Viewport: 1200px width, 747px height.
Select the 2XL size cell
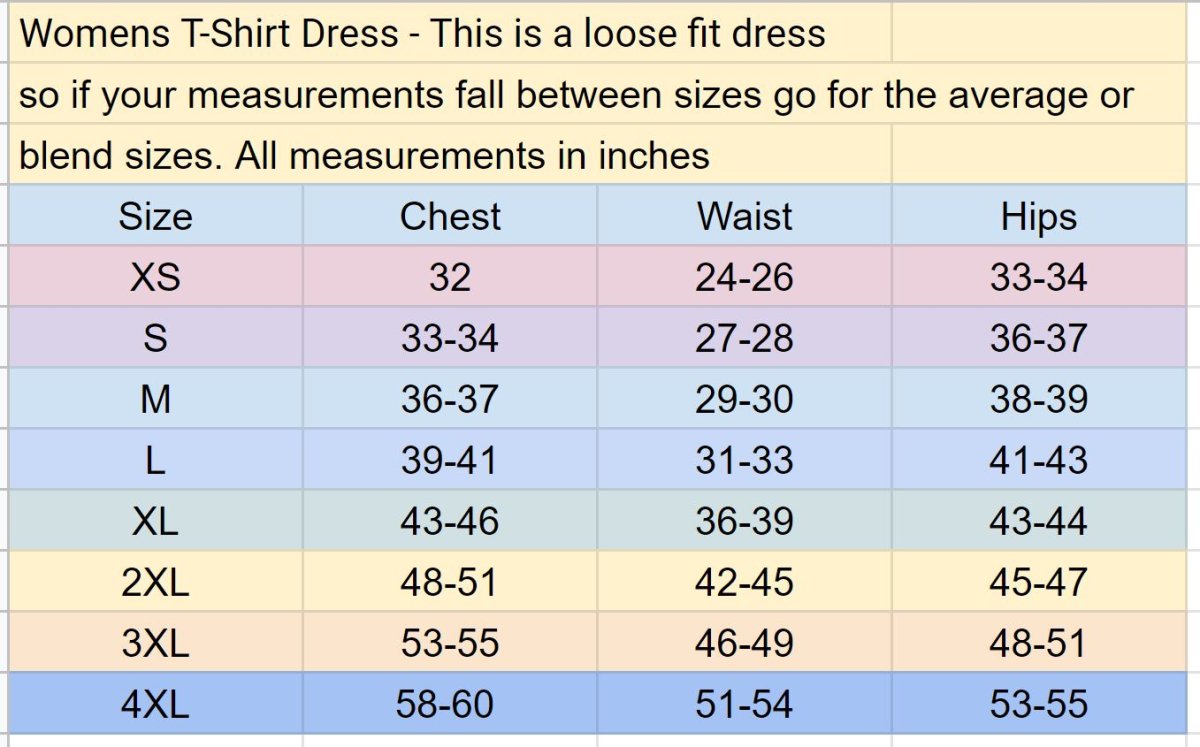click(x=155, y=582)
